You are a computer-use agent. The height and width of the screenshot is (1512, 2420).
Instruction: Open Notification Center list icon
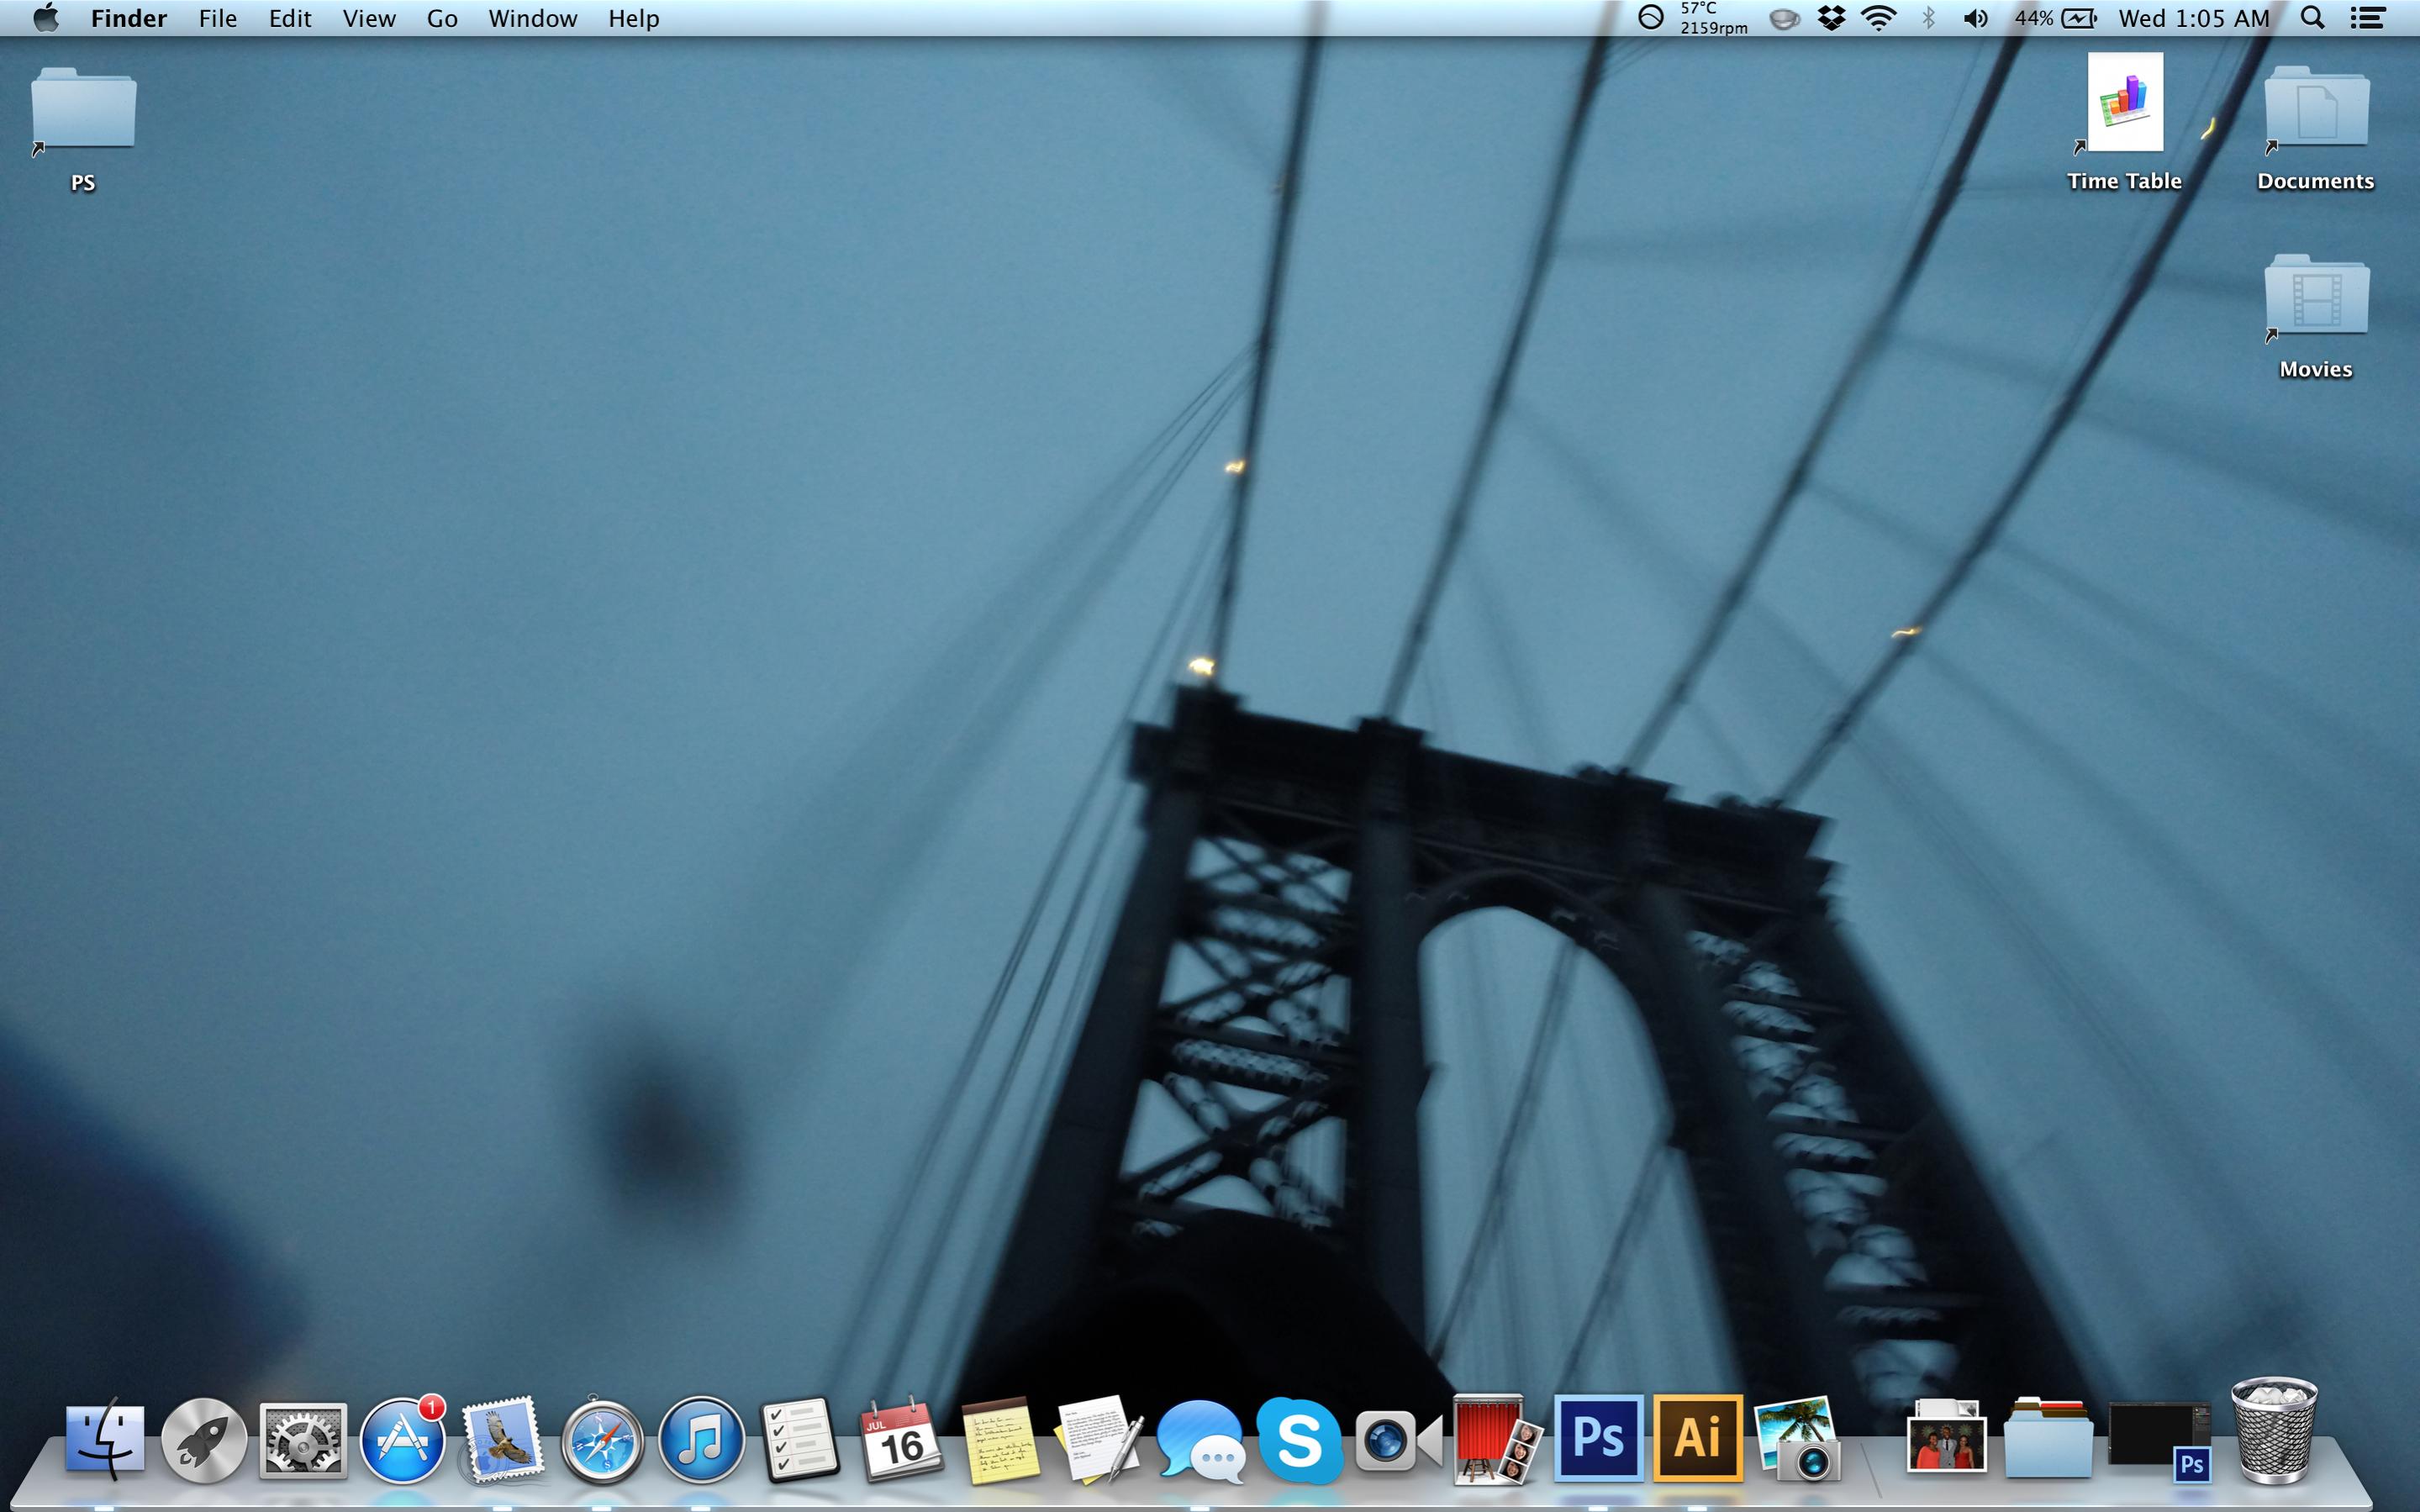[2367, 18]
